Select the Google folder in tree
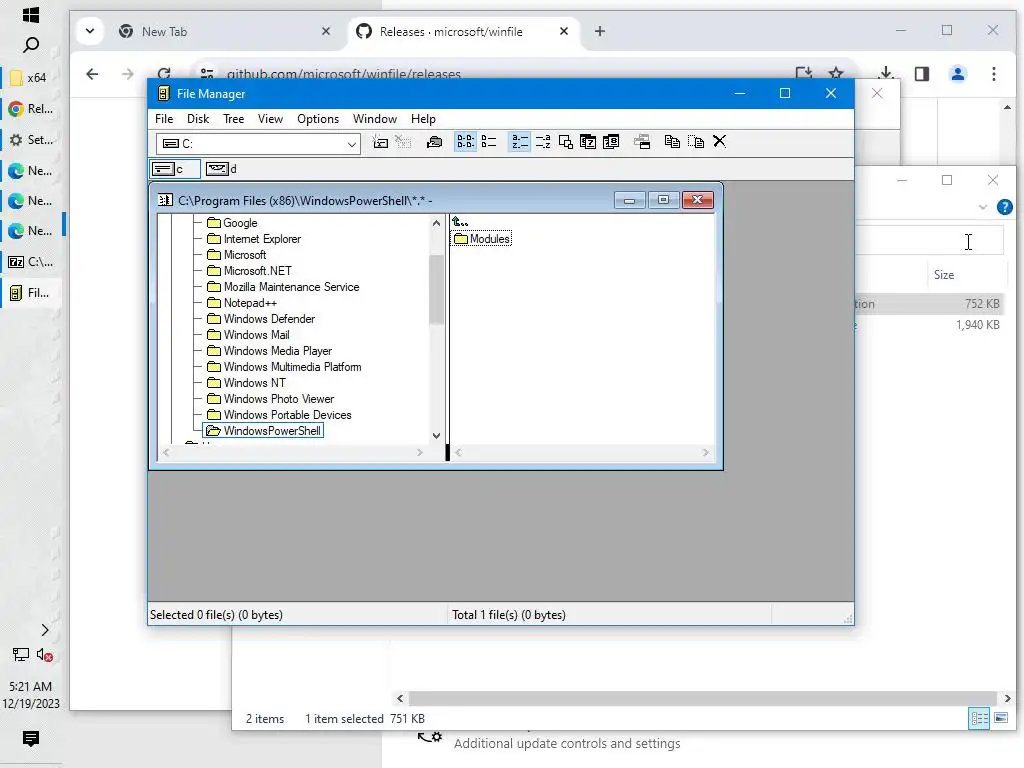Viewport: 1024px width, 768px height. (x=232, y=223)
